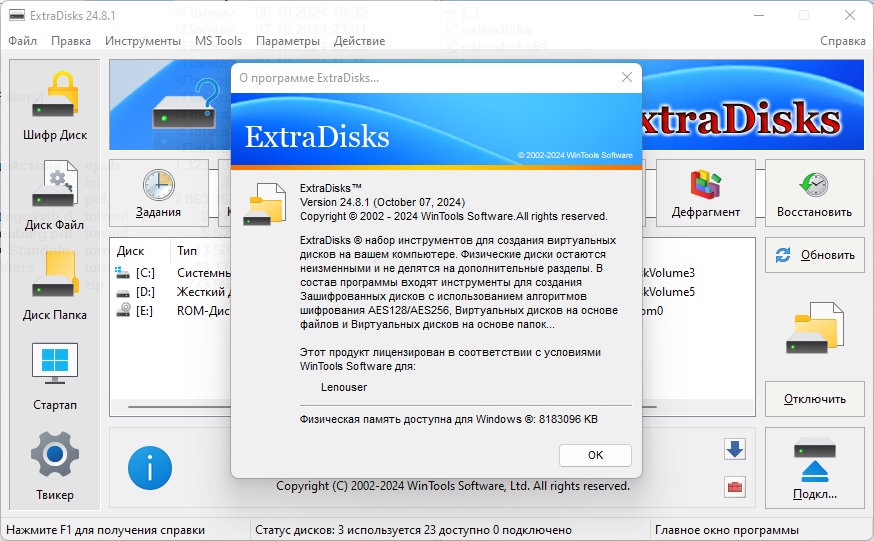The width and height of the screenshot is (874, 541).
Task: Open the Инструменты menu
Action: coord(143,41)
